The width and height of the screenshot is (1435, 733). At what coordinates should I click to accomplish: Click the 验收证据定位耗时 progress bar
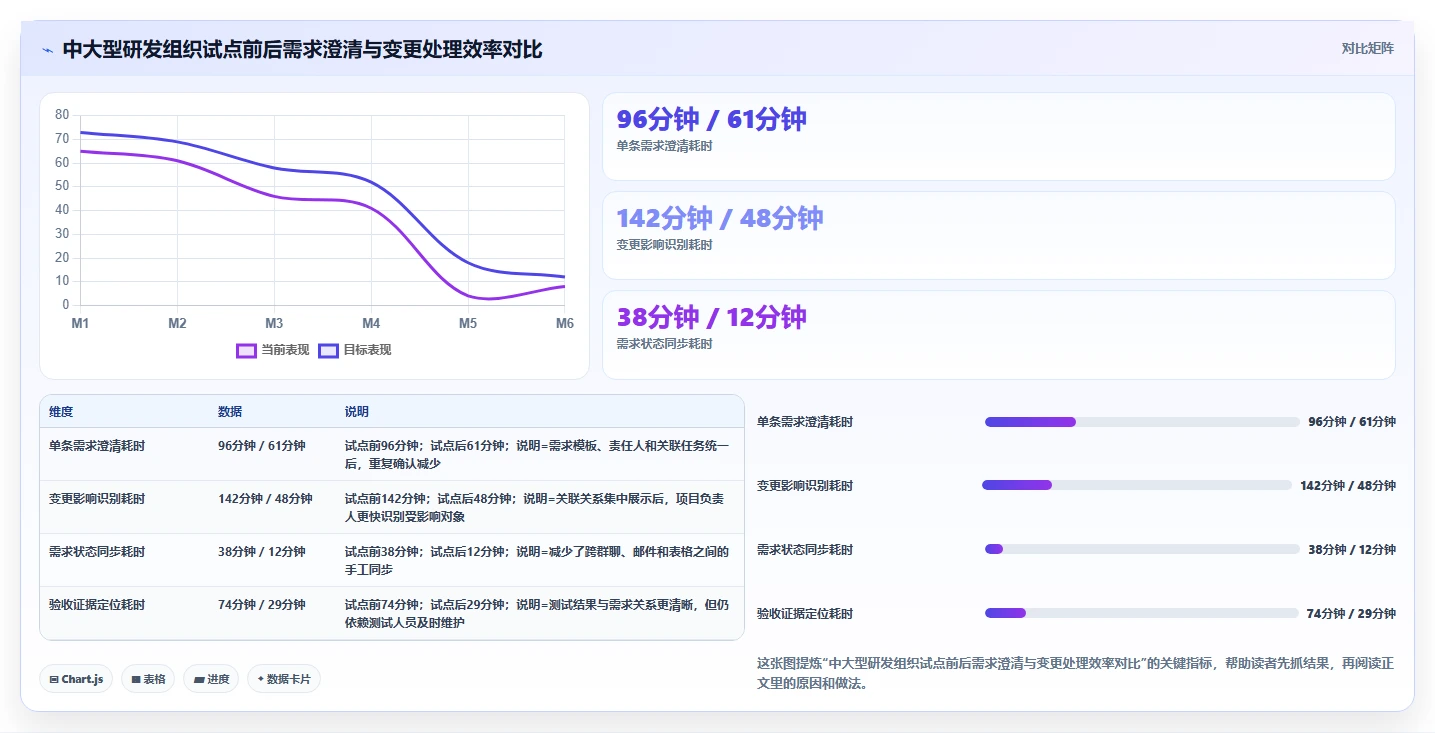pos(1141,613)
